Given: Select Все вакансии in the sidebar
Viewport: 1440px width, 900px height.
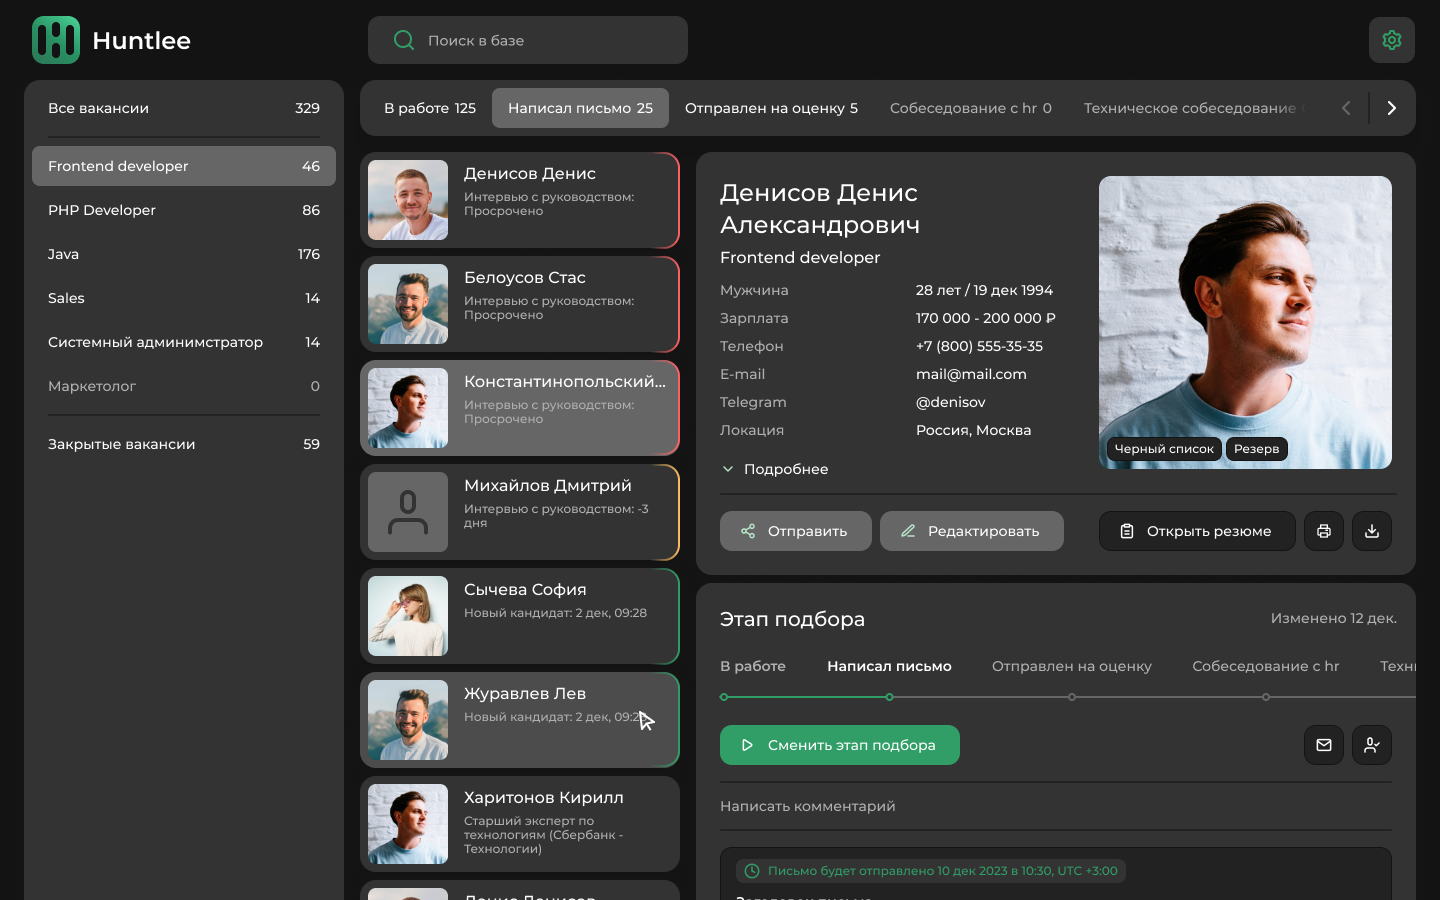Looking at the screenshot, I should [184, 108].
